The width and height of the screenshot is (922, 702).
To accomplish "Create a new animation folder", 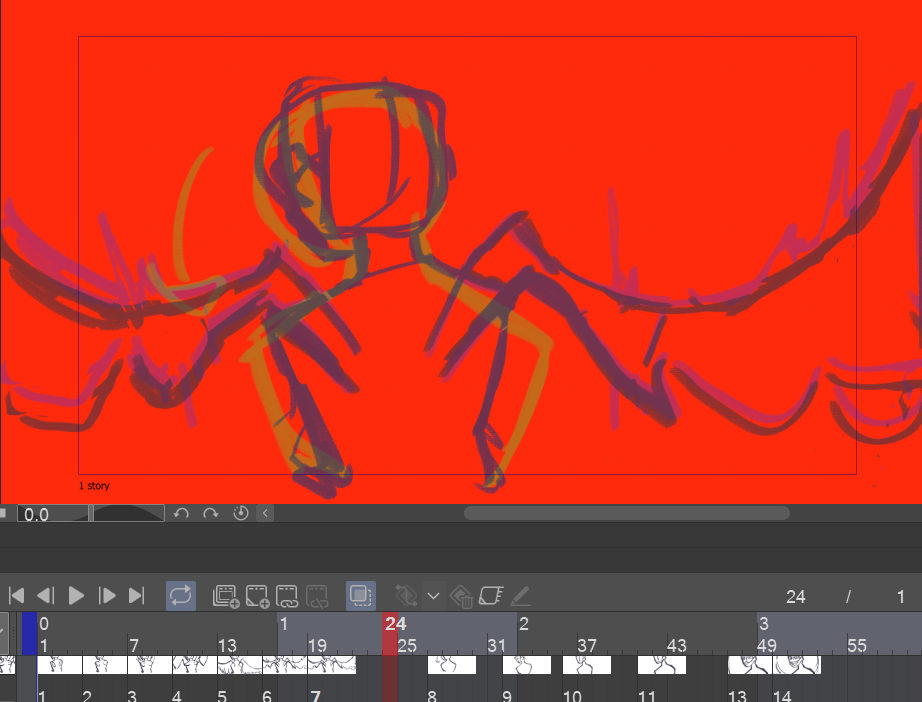I will tap(226, 596).
